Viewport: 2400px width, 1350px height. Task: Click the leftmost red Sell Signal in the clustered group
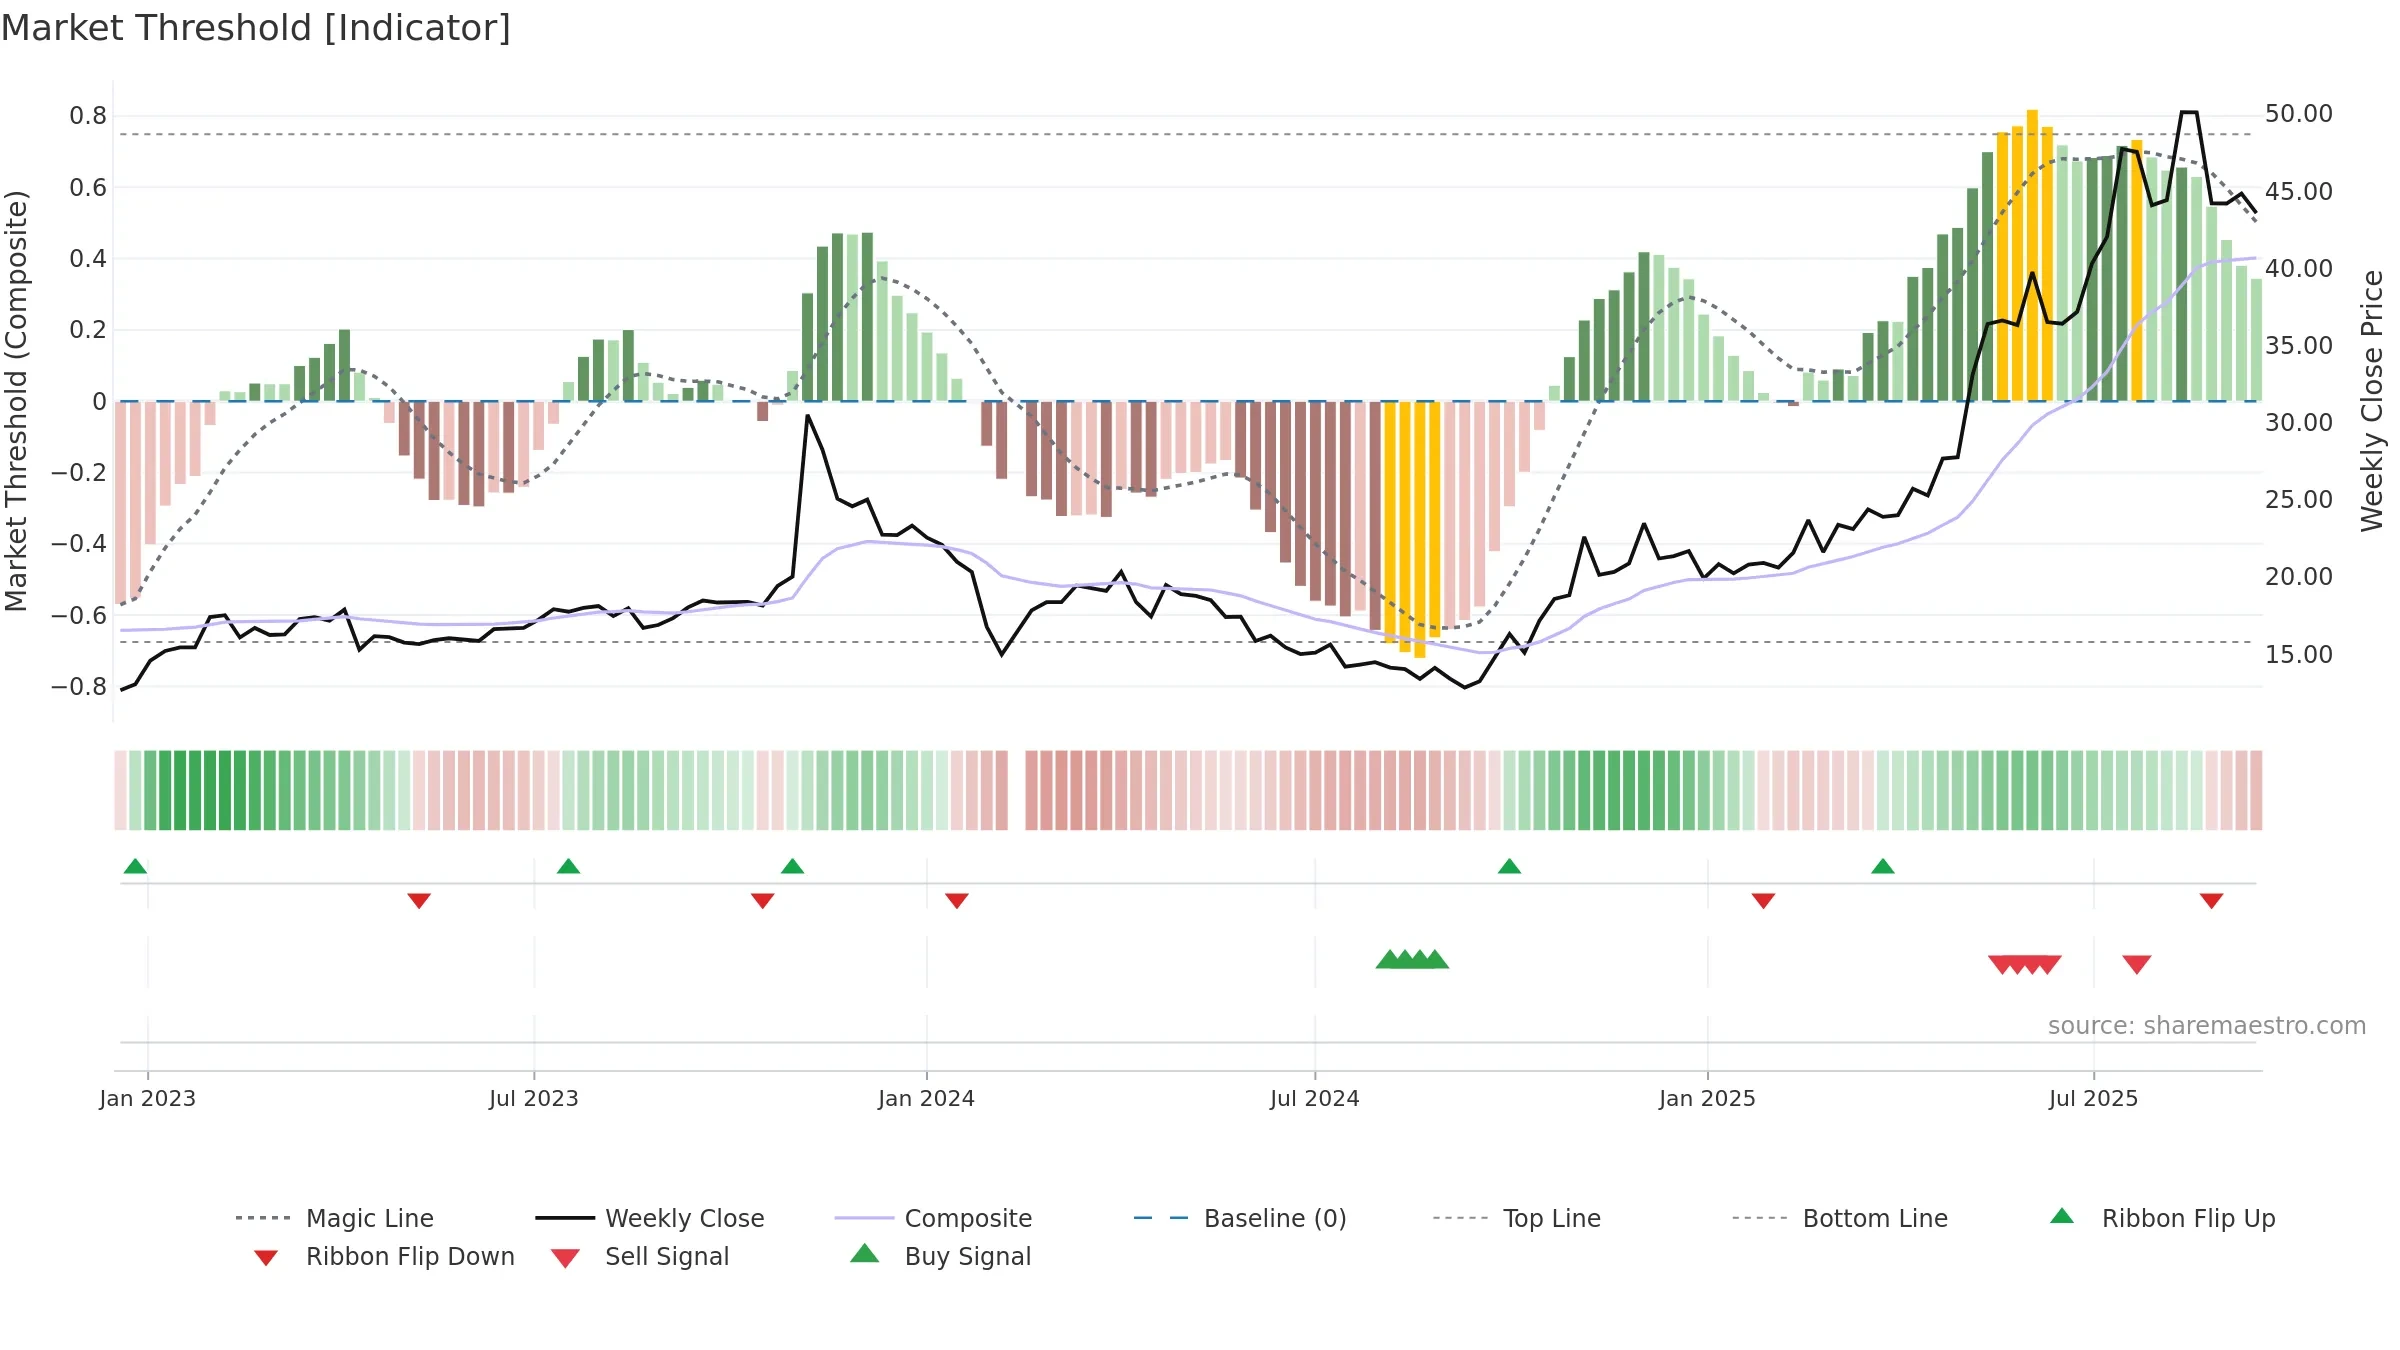pyautogui.click(x=2002, y=964)
